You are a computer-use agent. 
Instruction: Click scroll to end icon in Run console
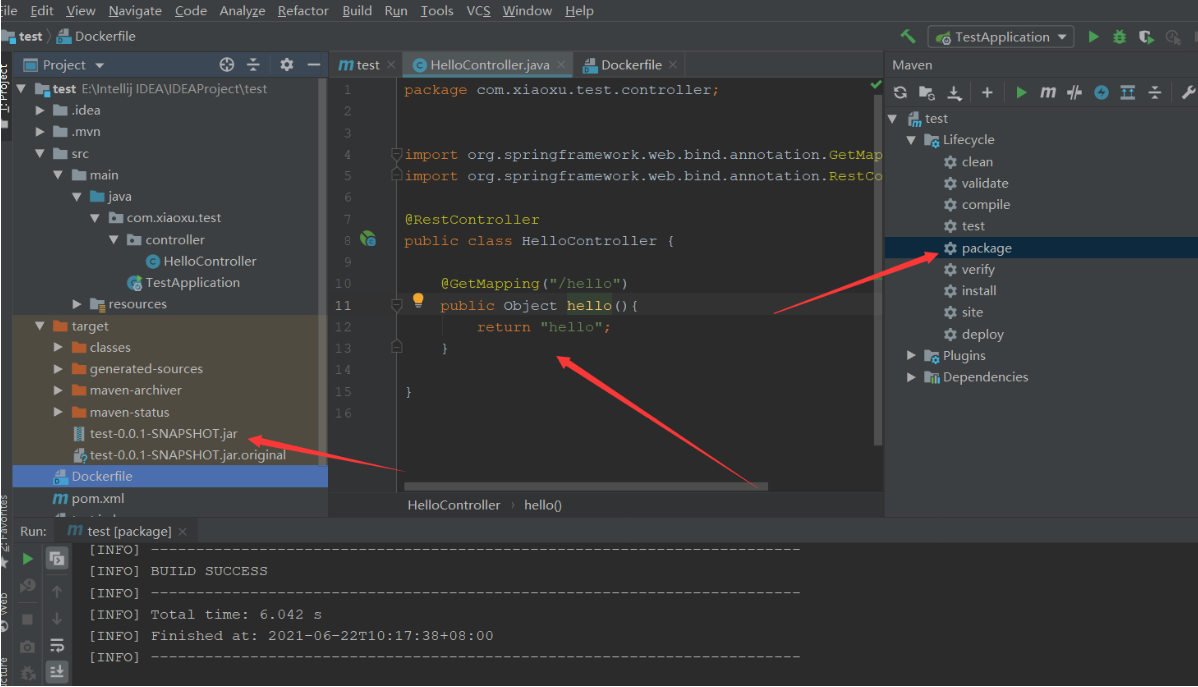(x=57, y=672)
